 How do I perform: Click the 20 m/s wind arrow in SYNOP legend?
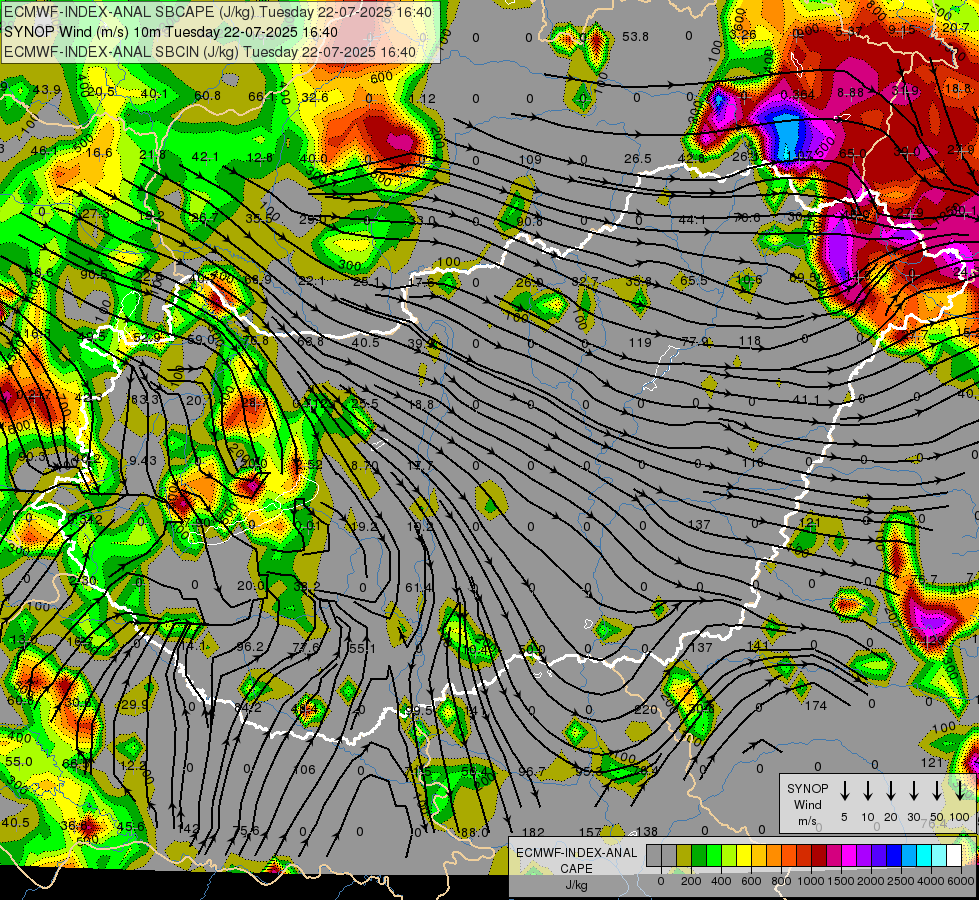point(890,790)
